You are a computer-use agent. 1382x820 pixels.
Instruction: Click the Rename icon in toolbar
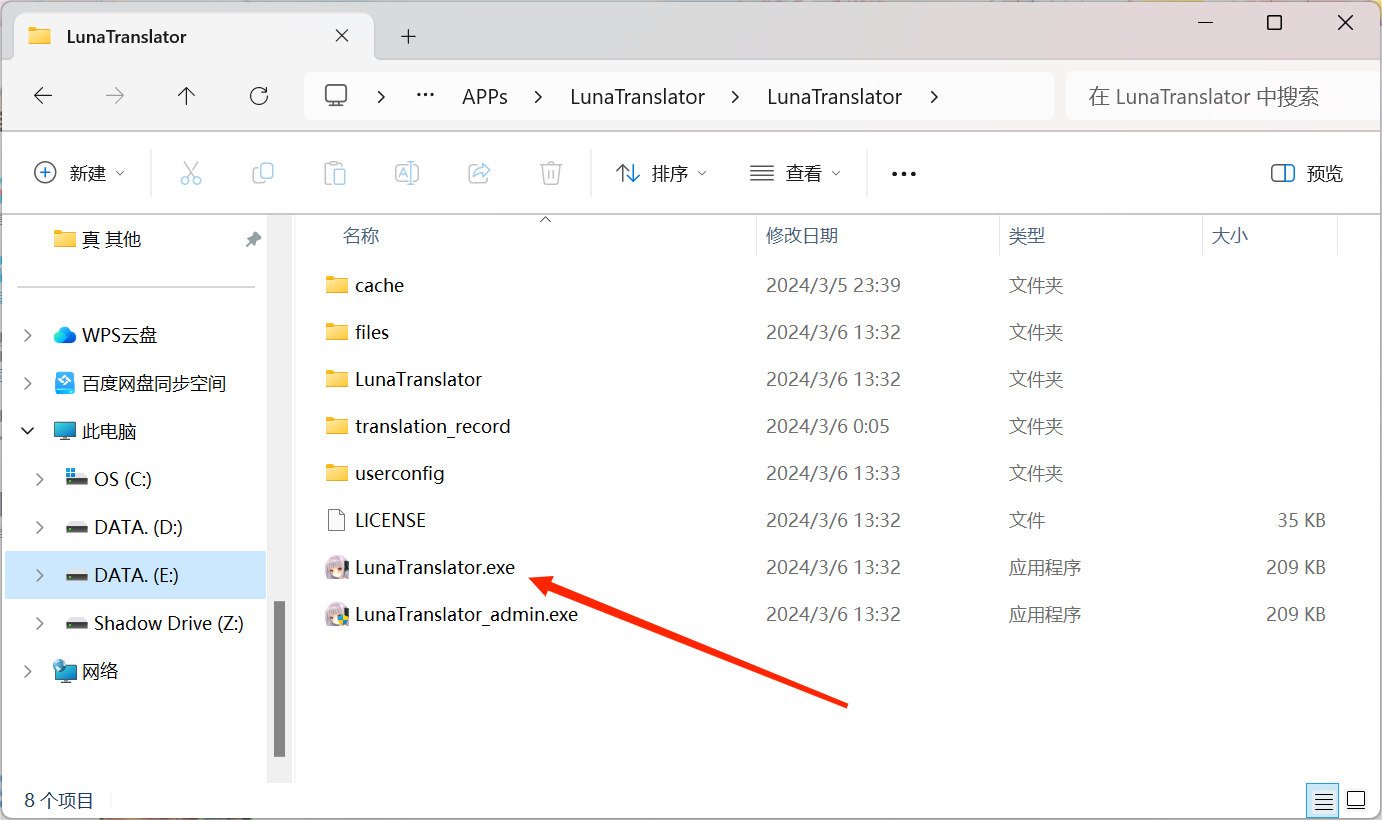407,173
